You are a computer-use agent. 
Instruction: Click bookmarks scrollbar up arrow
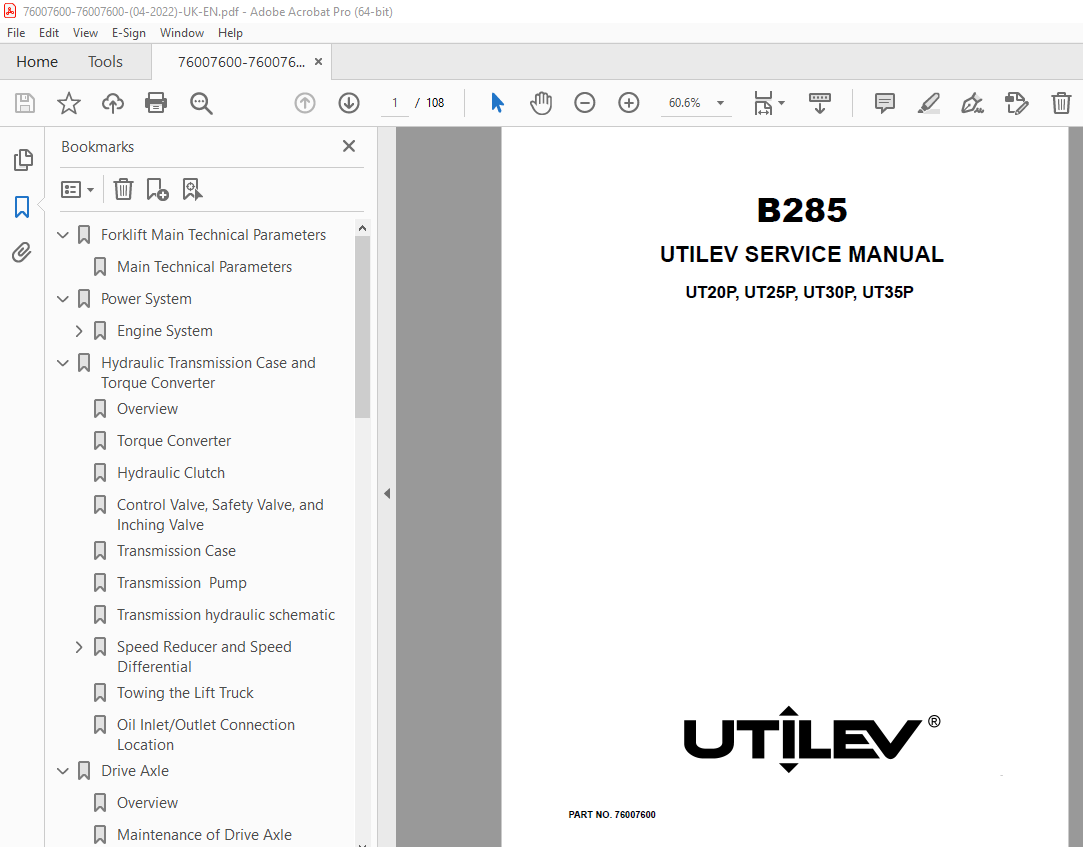click(x=363, y=228)
